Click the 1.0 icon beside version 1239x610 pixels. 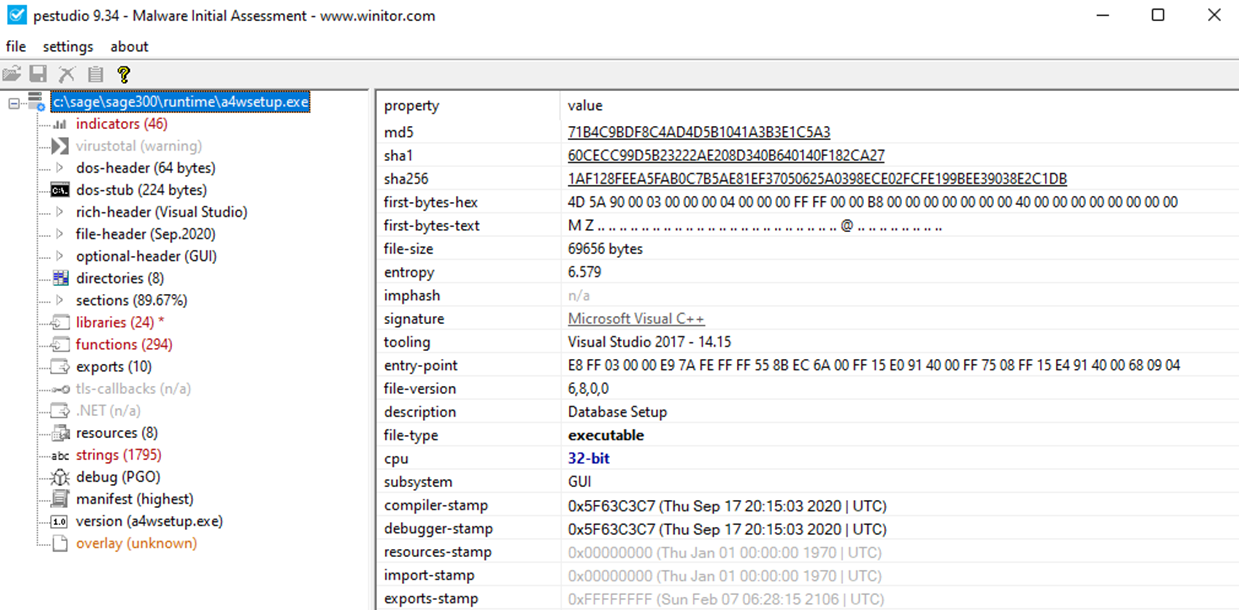(x=59, y=521)
